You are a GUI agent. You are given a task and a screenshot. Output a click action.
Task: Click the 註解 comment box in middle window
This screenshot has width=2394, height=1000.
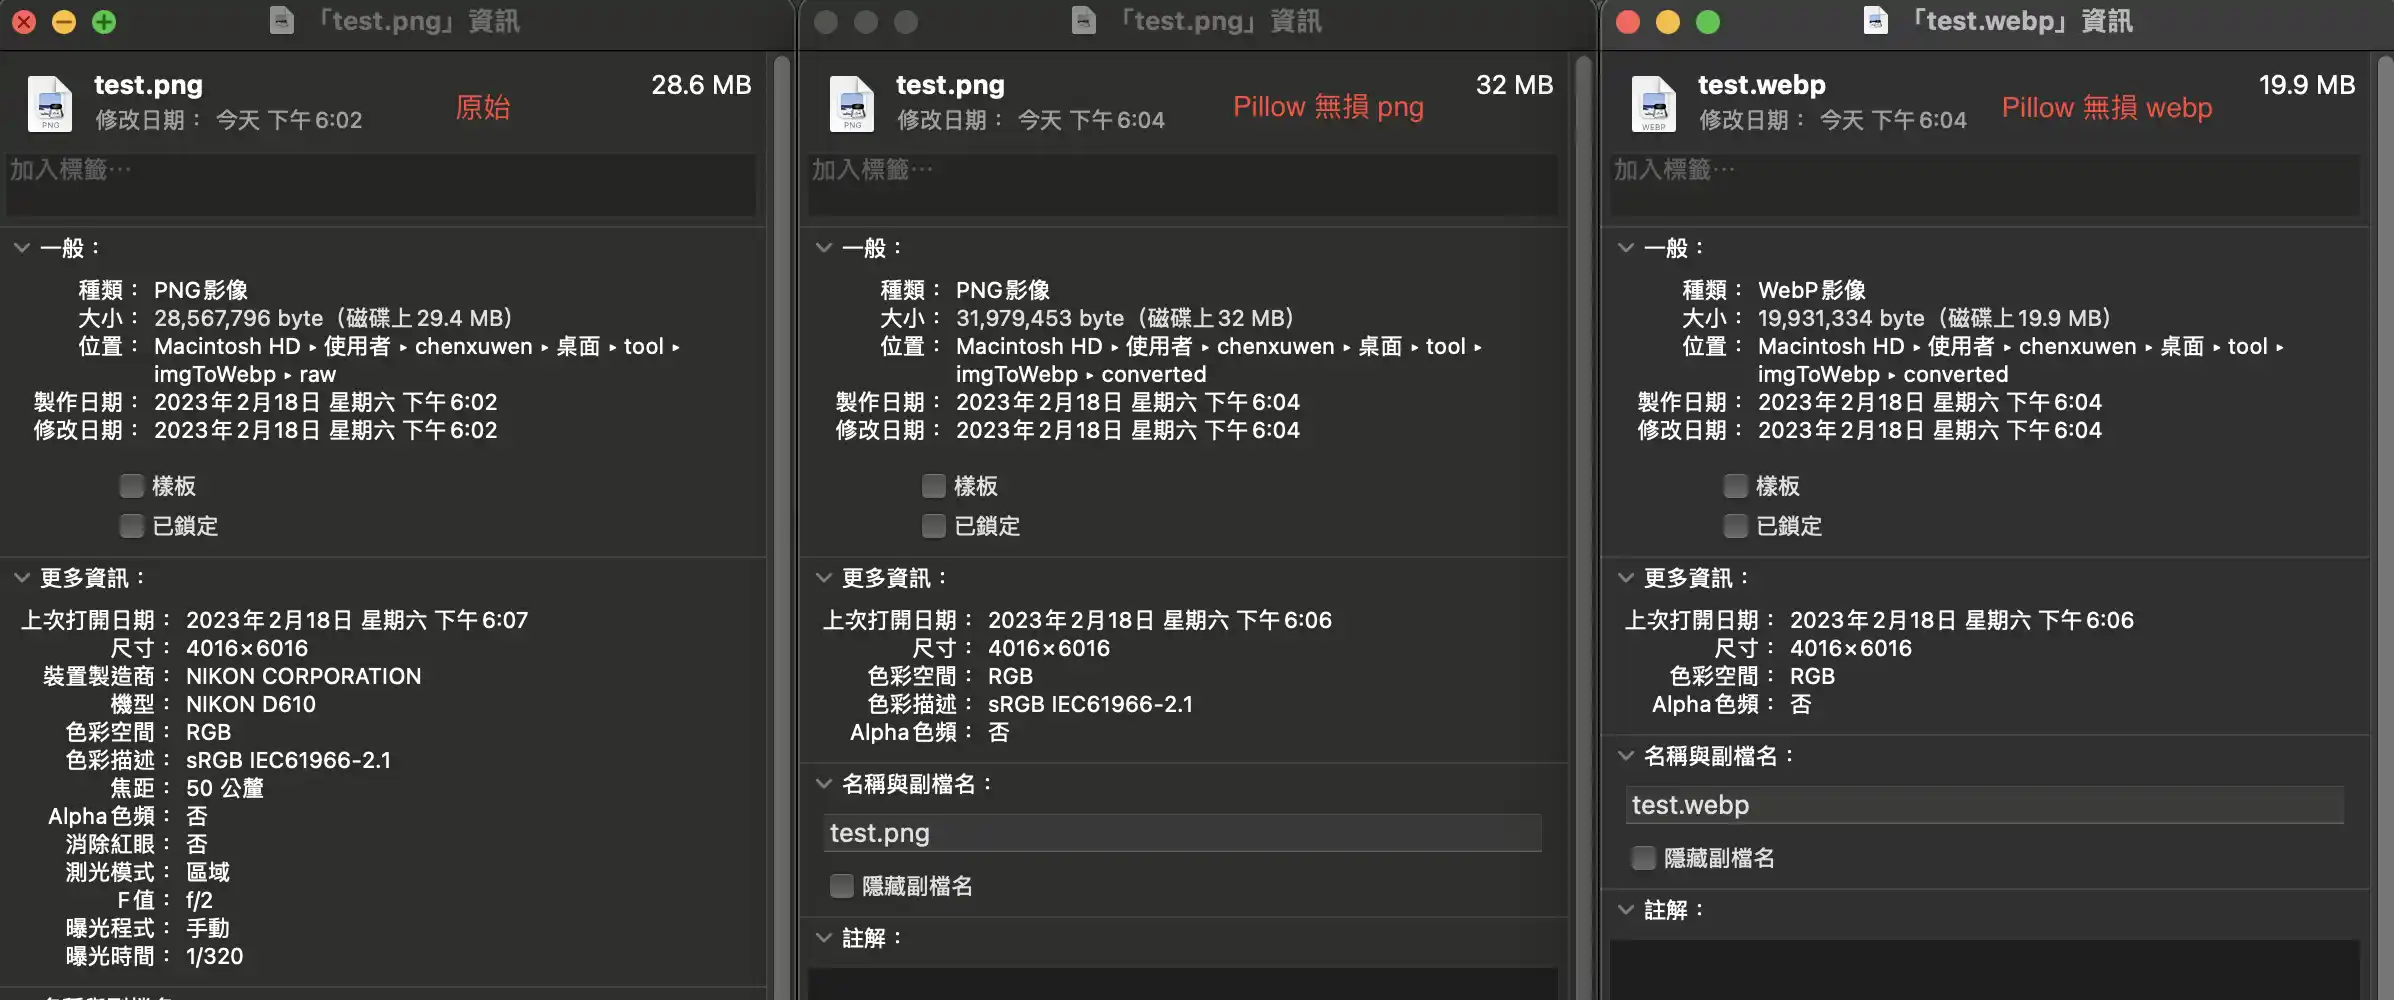coord(1183,984)
